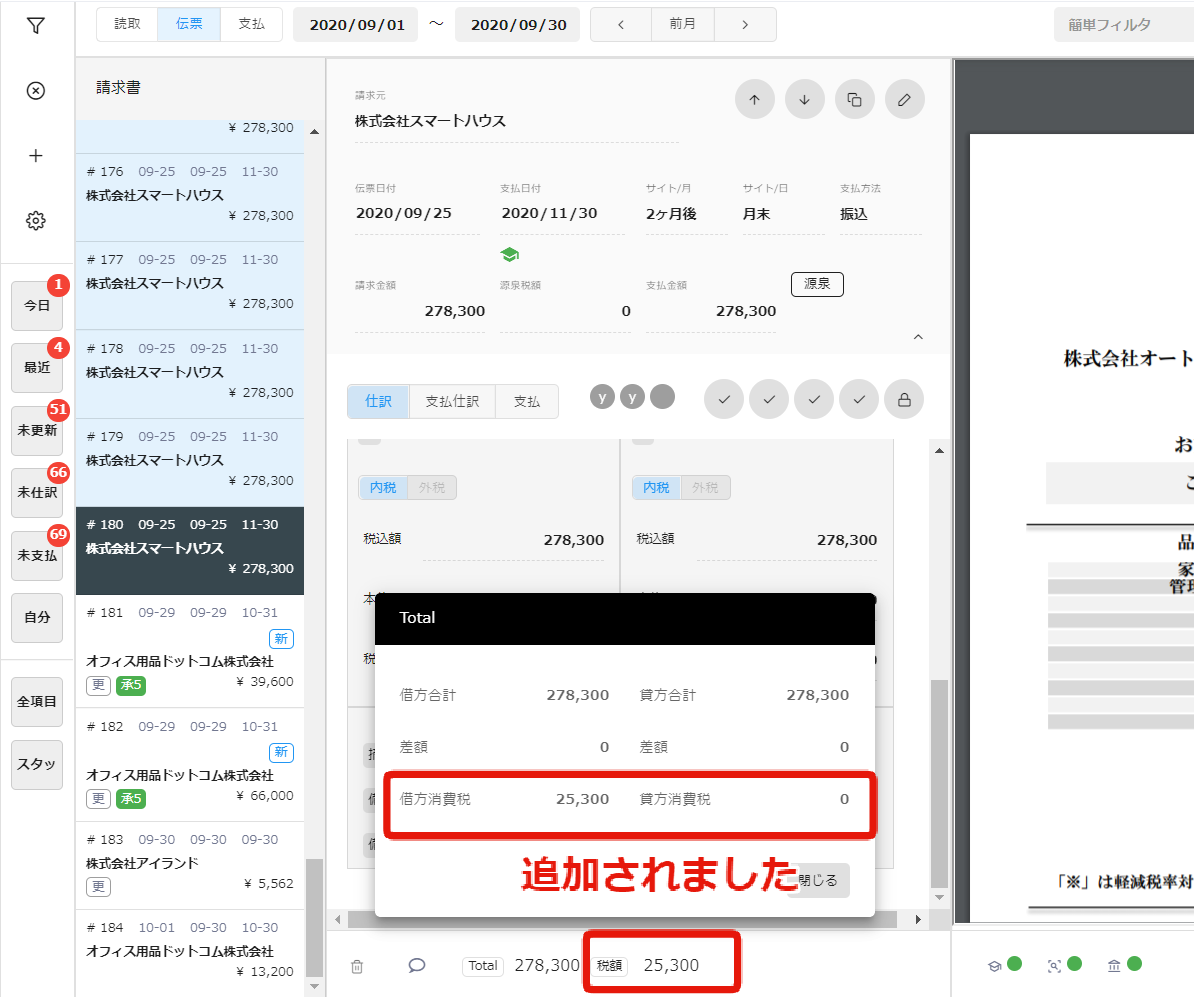The image size is (1194, 997).
Task: Filter by 未更新 in sidebar
Action: tap(37, 430)
